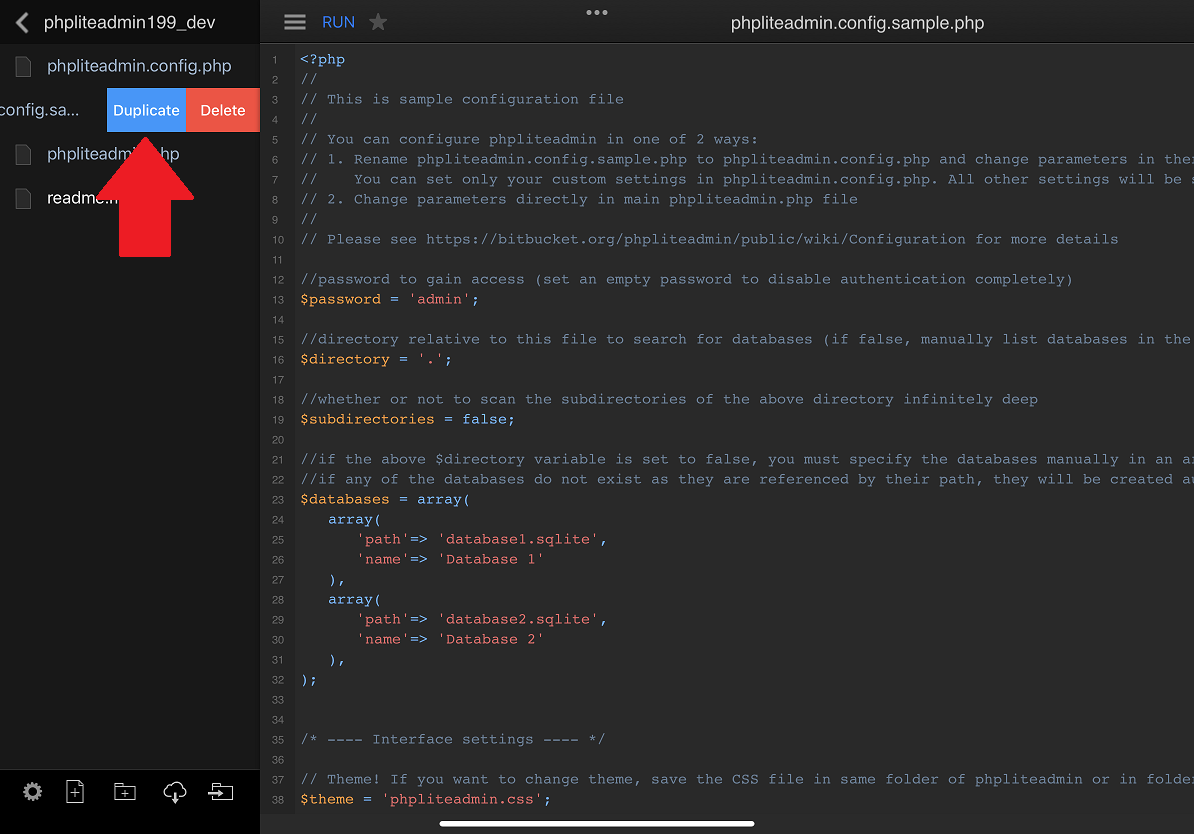Viewport: 1194px width, 834px height.
Task: Place the cursor in "$theme = 'phpliteadmin.css';"
Action: coord(425,800)
